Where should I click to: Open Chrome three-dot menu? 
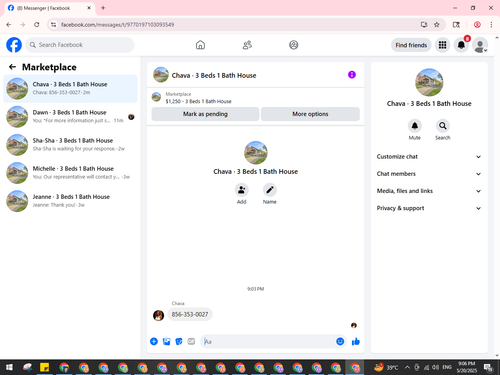coord(491,25)
